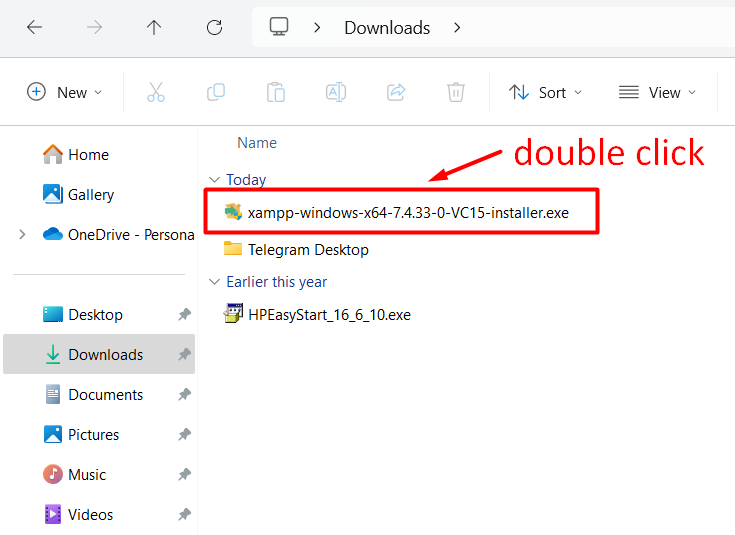This screenshot has height=535, width=735.
Task: Select the Telegram Desktop folder
Action: click(296, 249)
